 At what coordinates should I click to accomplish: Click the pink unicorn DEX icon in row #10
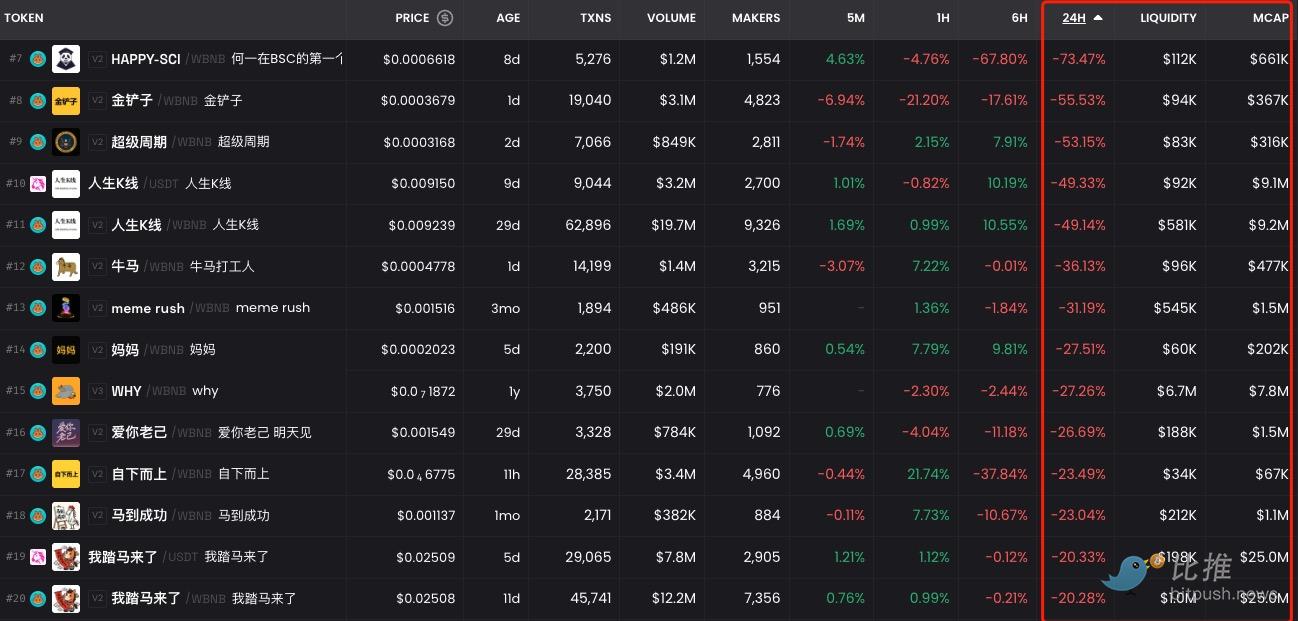coord(38,184)
